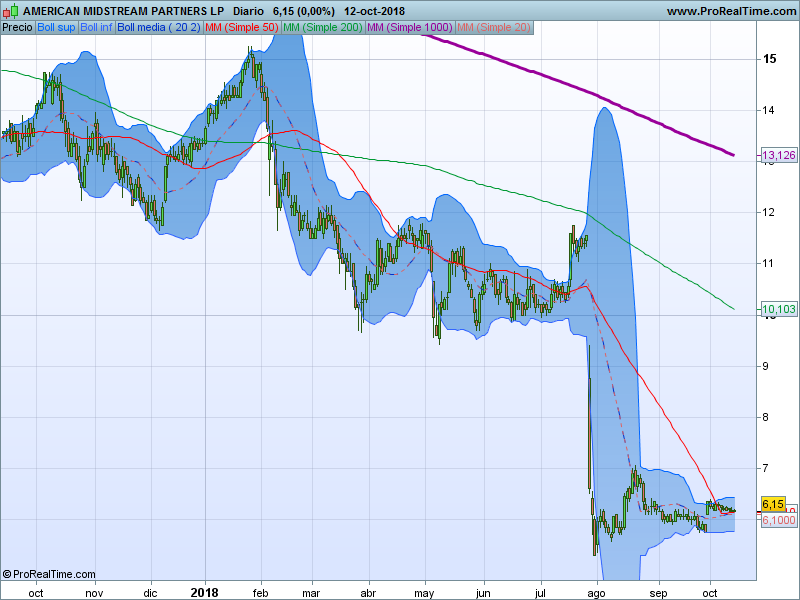This screenshot has height=600, width=800.
Task: Select the Boll inf legend tab
Action: 96,28
